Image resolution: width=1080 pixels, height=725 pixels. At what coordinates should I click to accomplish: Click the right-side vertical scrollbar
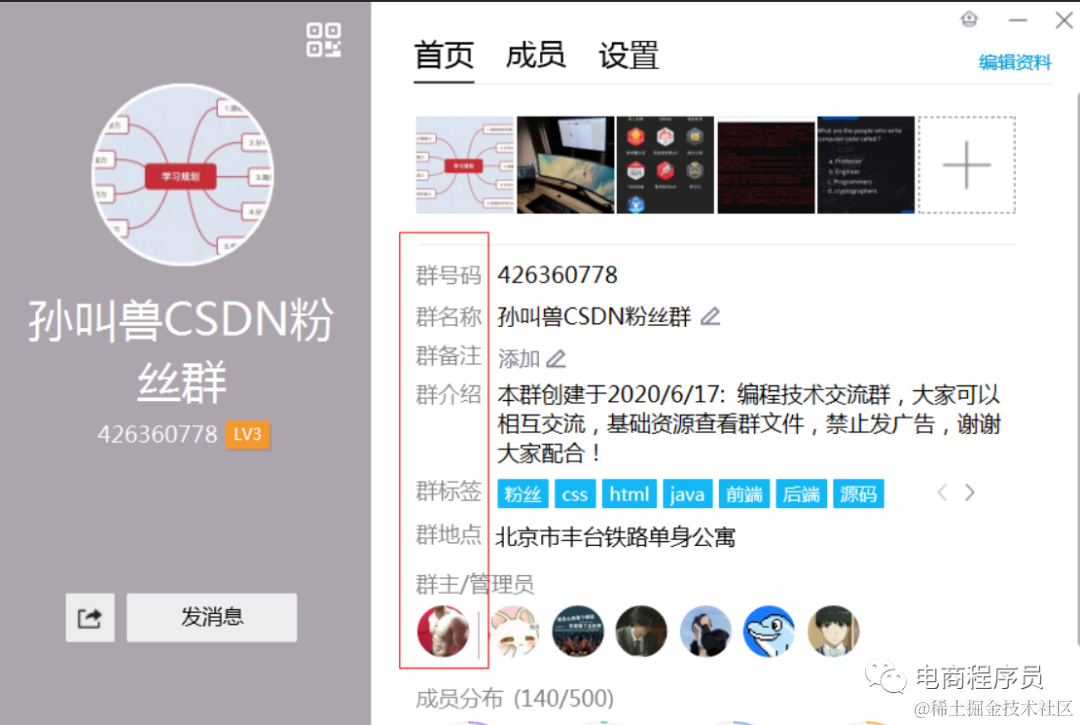point(1076,368)
